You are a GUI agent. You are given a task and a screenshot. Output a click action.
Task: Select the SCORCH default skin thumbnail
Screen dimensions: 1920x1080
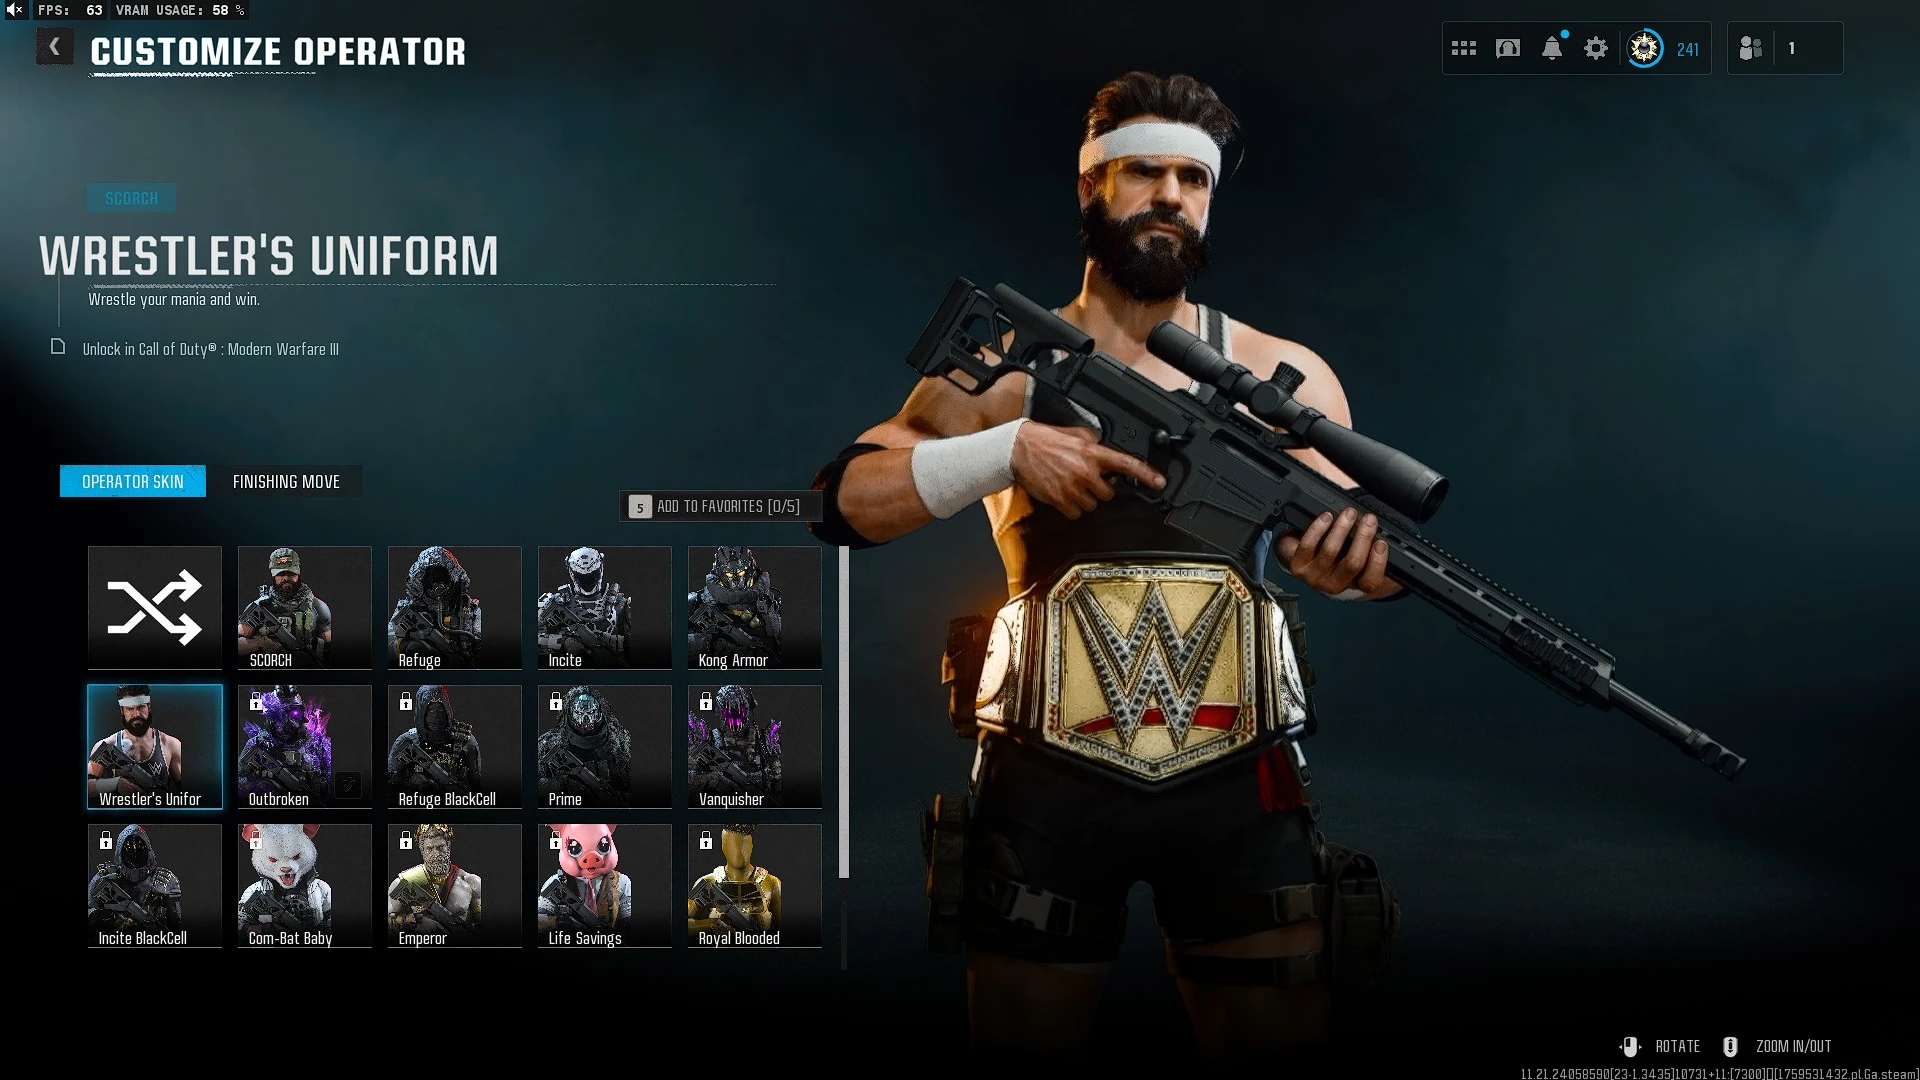click(305, 607)
